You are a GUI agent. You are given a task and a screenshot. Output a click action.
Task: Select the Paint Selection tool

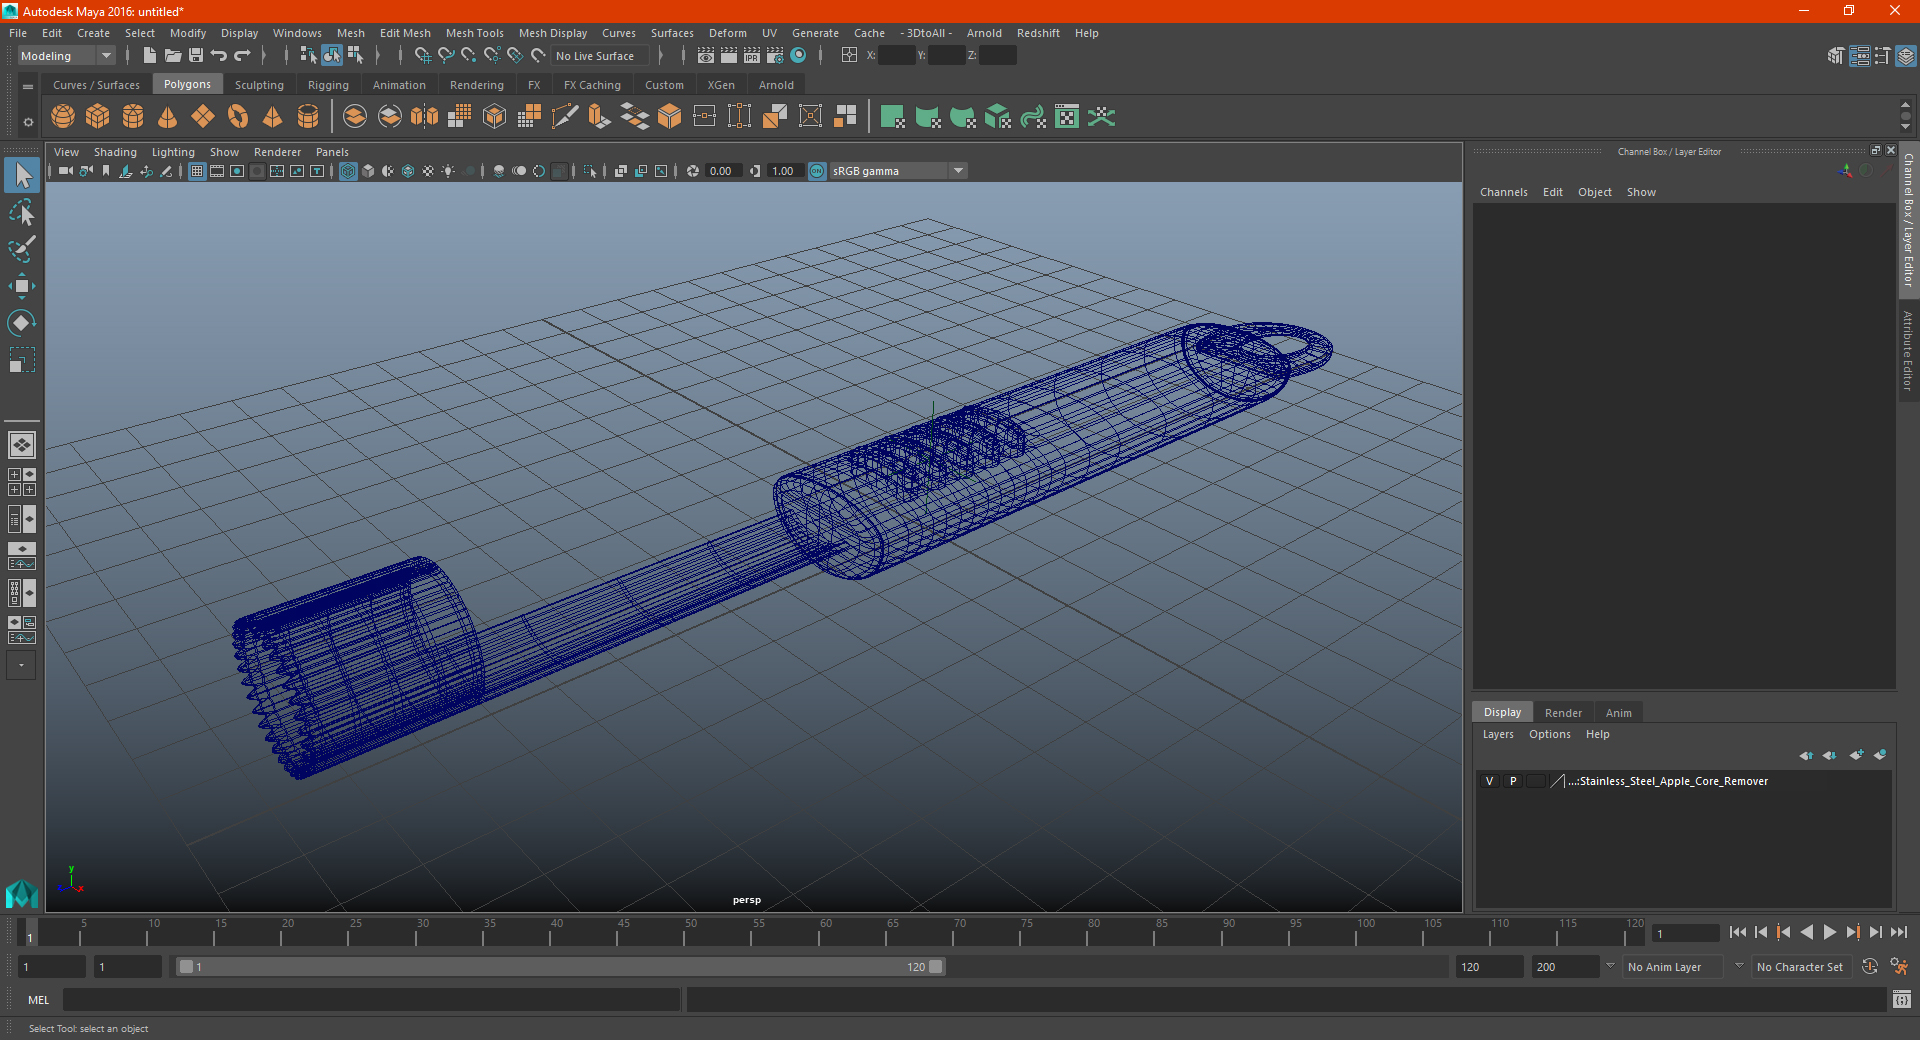pyautogui.click(x=21, y=249)
